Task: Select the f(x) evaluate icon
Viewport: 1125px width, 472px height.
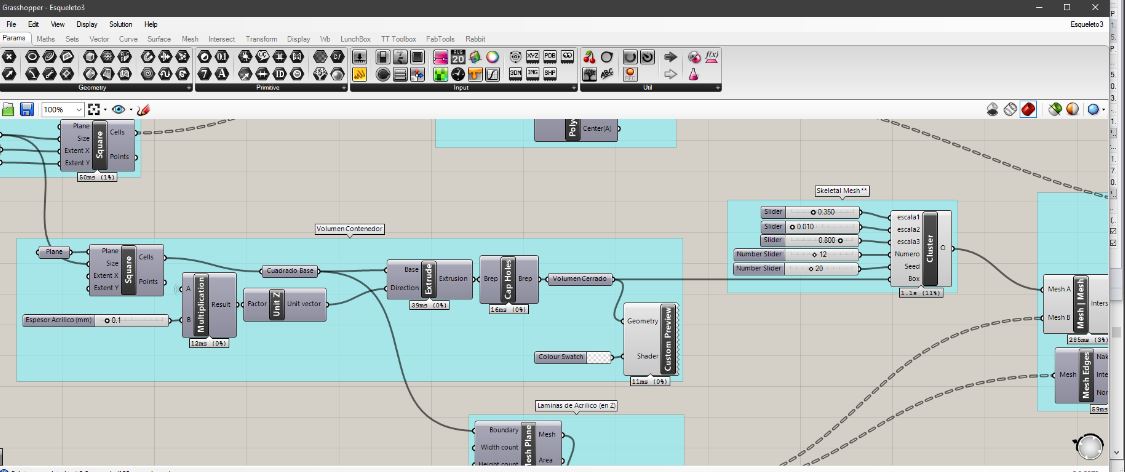Action: [x=712, y=56]
